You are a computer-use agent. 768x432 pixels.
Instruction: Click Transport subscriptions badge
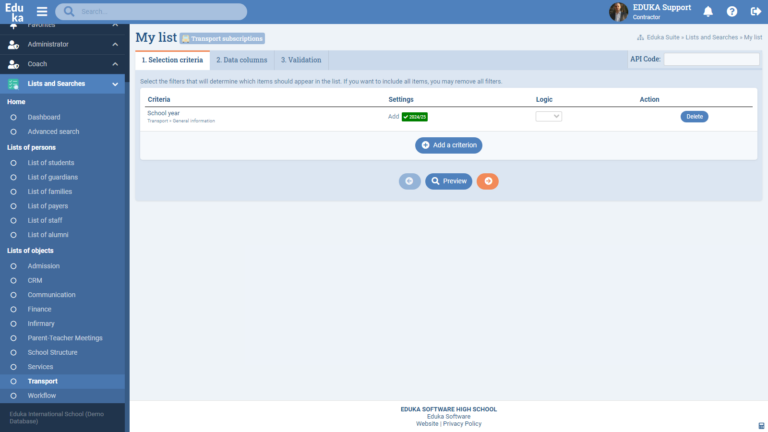(222, 39)
